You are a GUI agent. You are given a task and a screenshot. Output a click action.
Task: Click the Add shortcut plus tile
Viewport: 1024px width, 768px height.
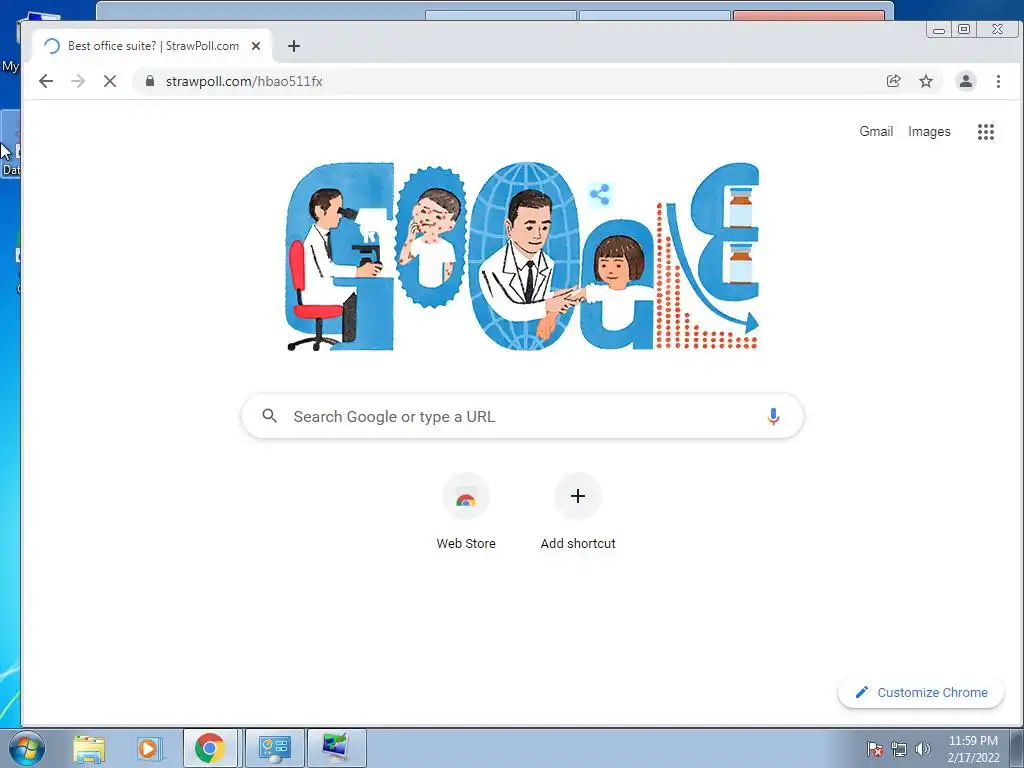[578, 513]
